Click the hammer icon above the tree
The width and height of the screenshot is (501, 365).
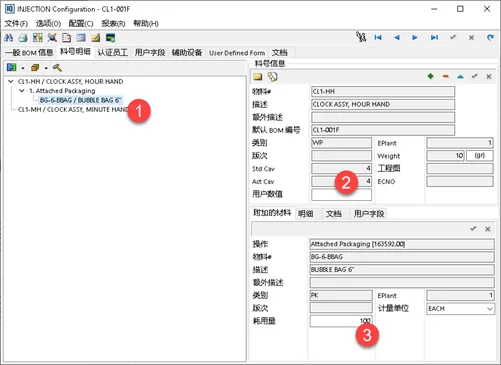(x=57, y=68)
